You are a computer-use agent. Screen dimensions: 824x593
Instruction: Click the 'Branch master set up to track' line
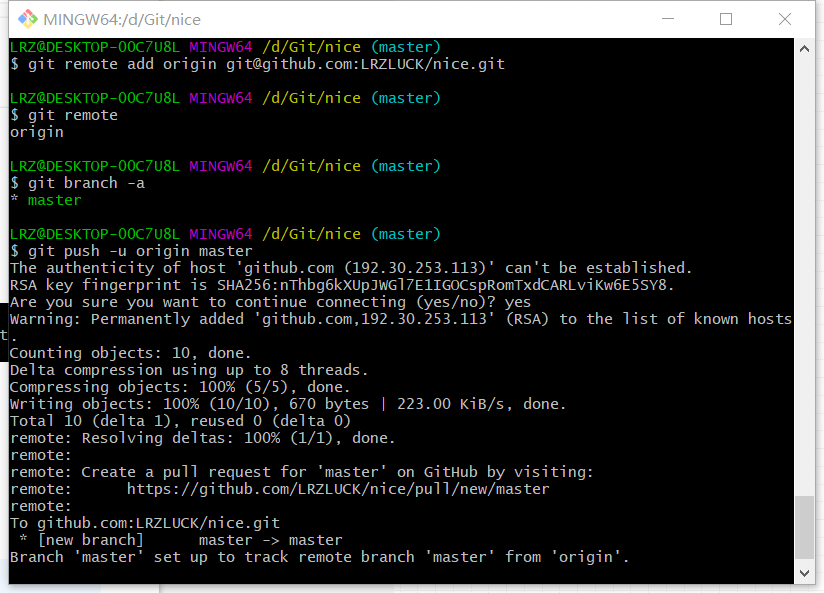click(x=320, y=557)
